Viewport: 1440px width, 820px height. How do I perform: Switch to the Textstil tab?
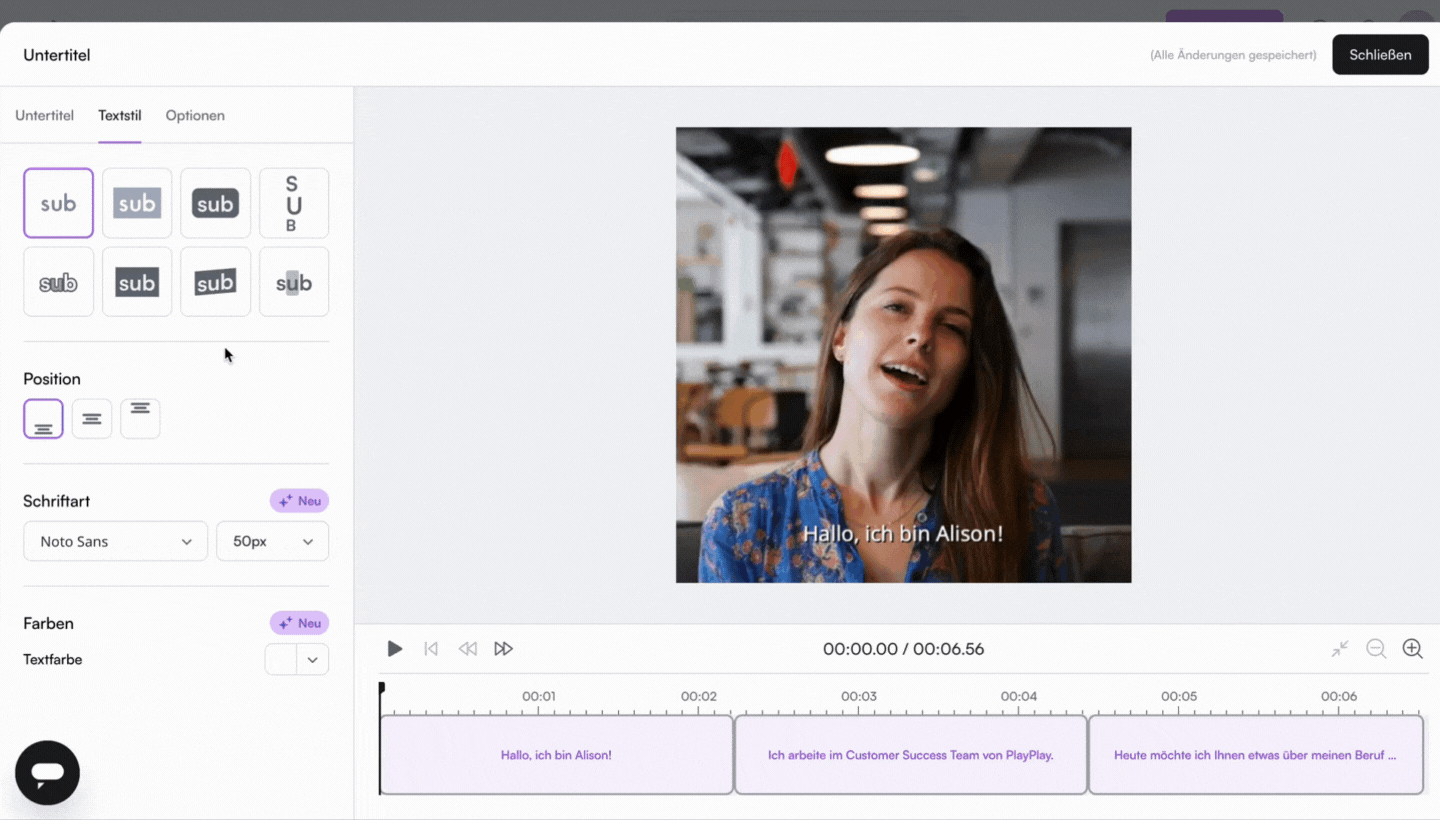[x=119, y=115]
